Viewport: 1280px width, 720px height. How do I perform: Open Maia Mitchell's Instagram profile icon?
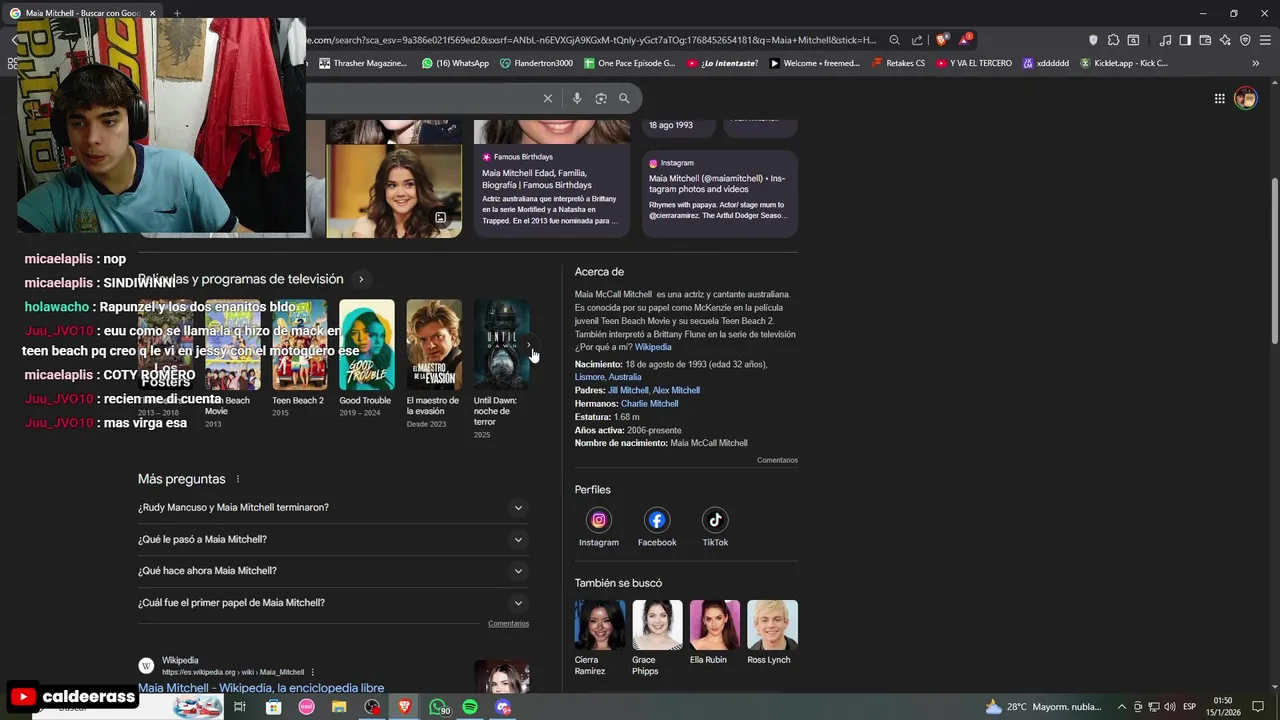[x=599, y=520]
